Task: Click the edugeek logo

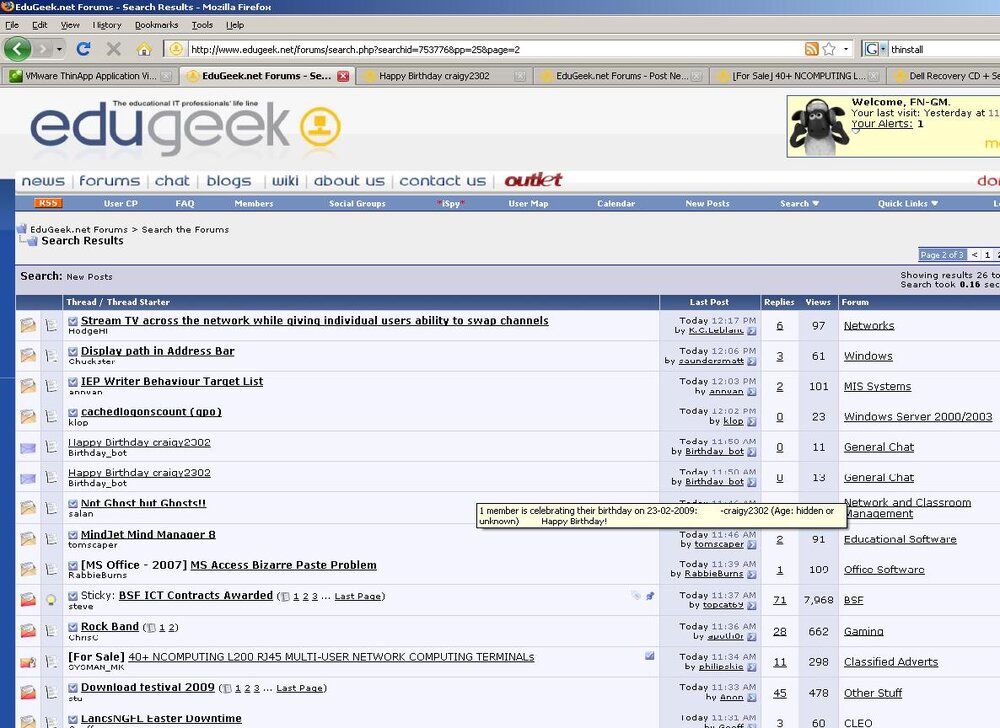Action: (x=185, y=127)
